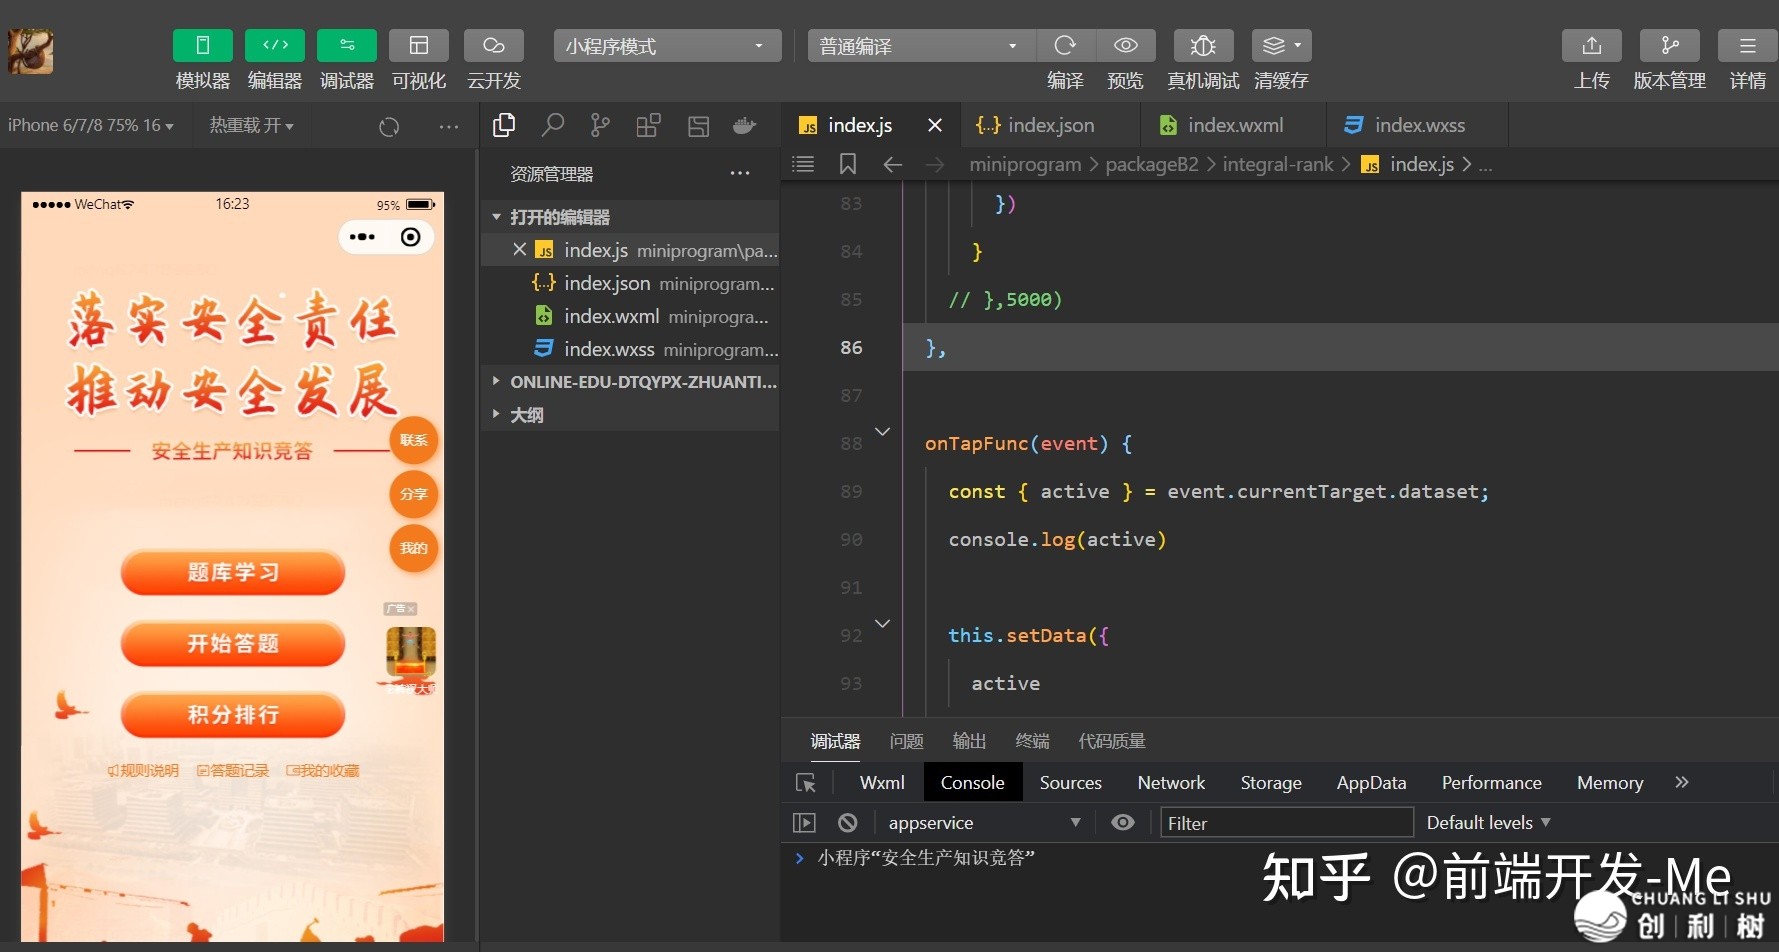
Task: Open version management (版本管理) icon
Action: 1670,46
